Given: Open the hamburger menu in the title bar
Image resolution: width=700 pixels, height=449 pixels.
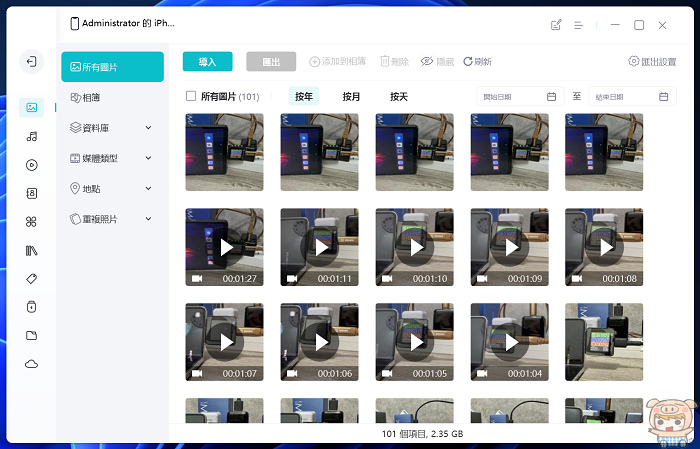Looking at the screenshot, I should (578, 25).
